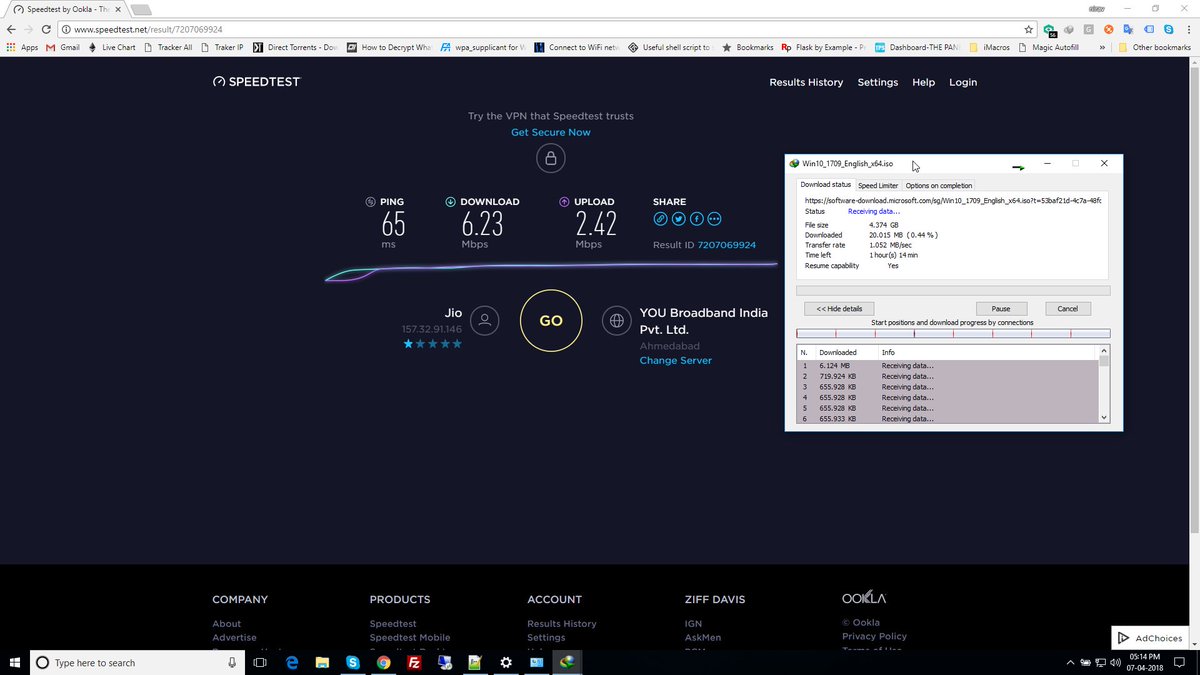Expand the bookmarks bar overflow chevron

coord(1102,47)
